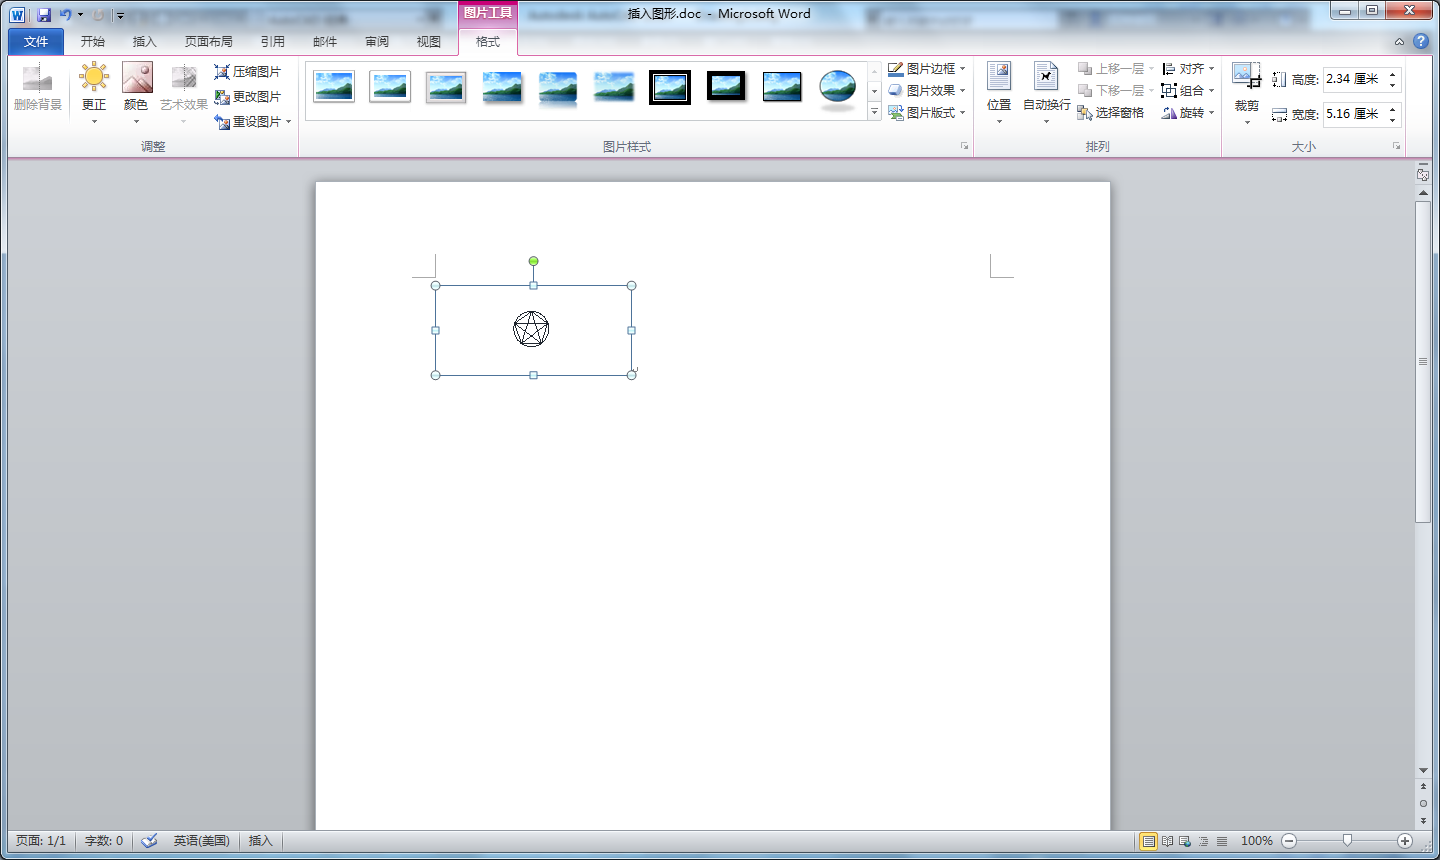This screenshot has height=860, width=1440.
Task: Toggle the ruler button above the vertical scrollbar
Action: click(x=1423, y=174)
